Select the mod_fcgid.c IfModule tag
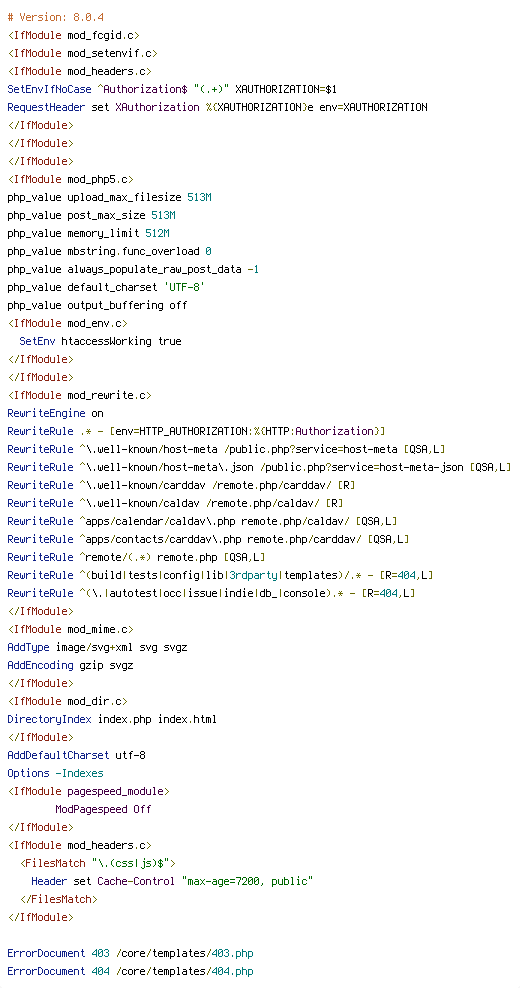Image resolution: width=520 pixels, height=988 pixels. pos(74,35)
